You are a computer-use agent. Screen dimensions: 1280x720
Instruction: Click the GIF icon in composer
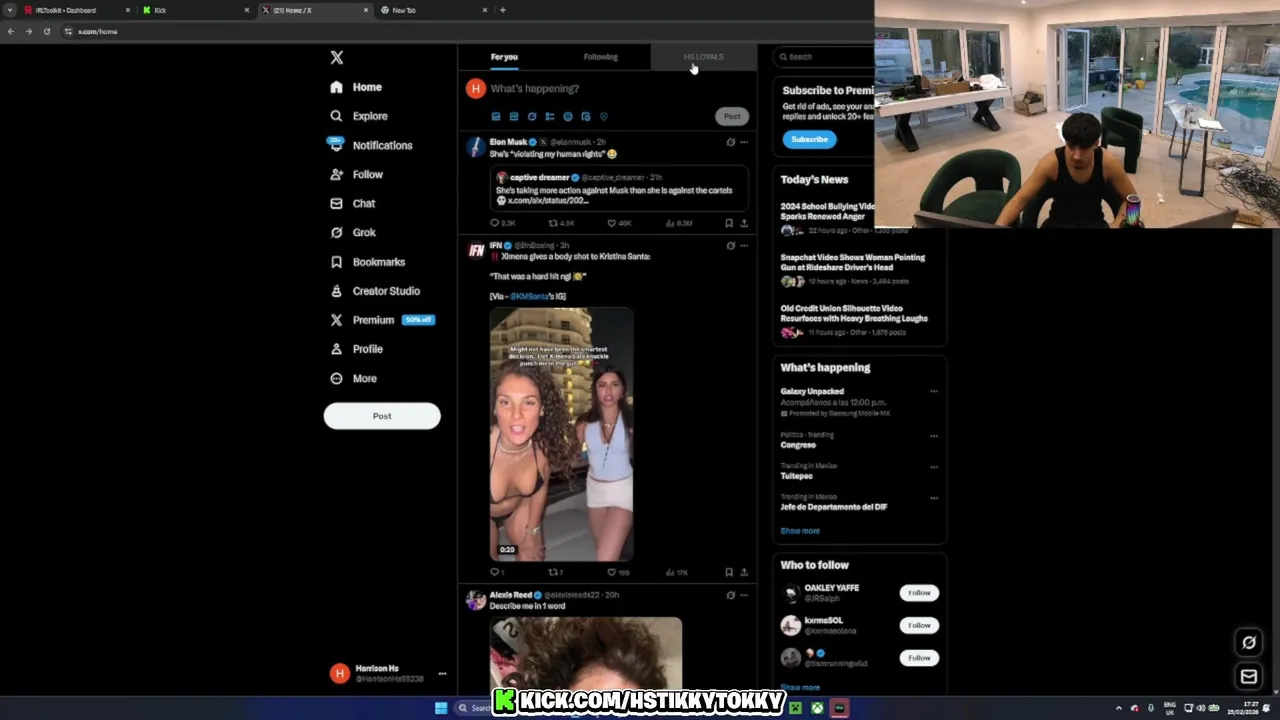click(x=514, y=116)
